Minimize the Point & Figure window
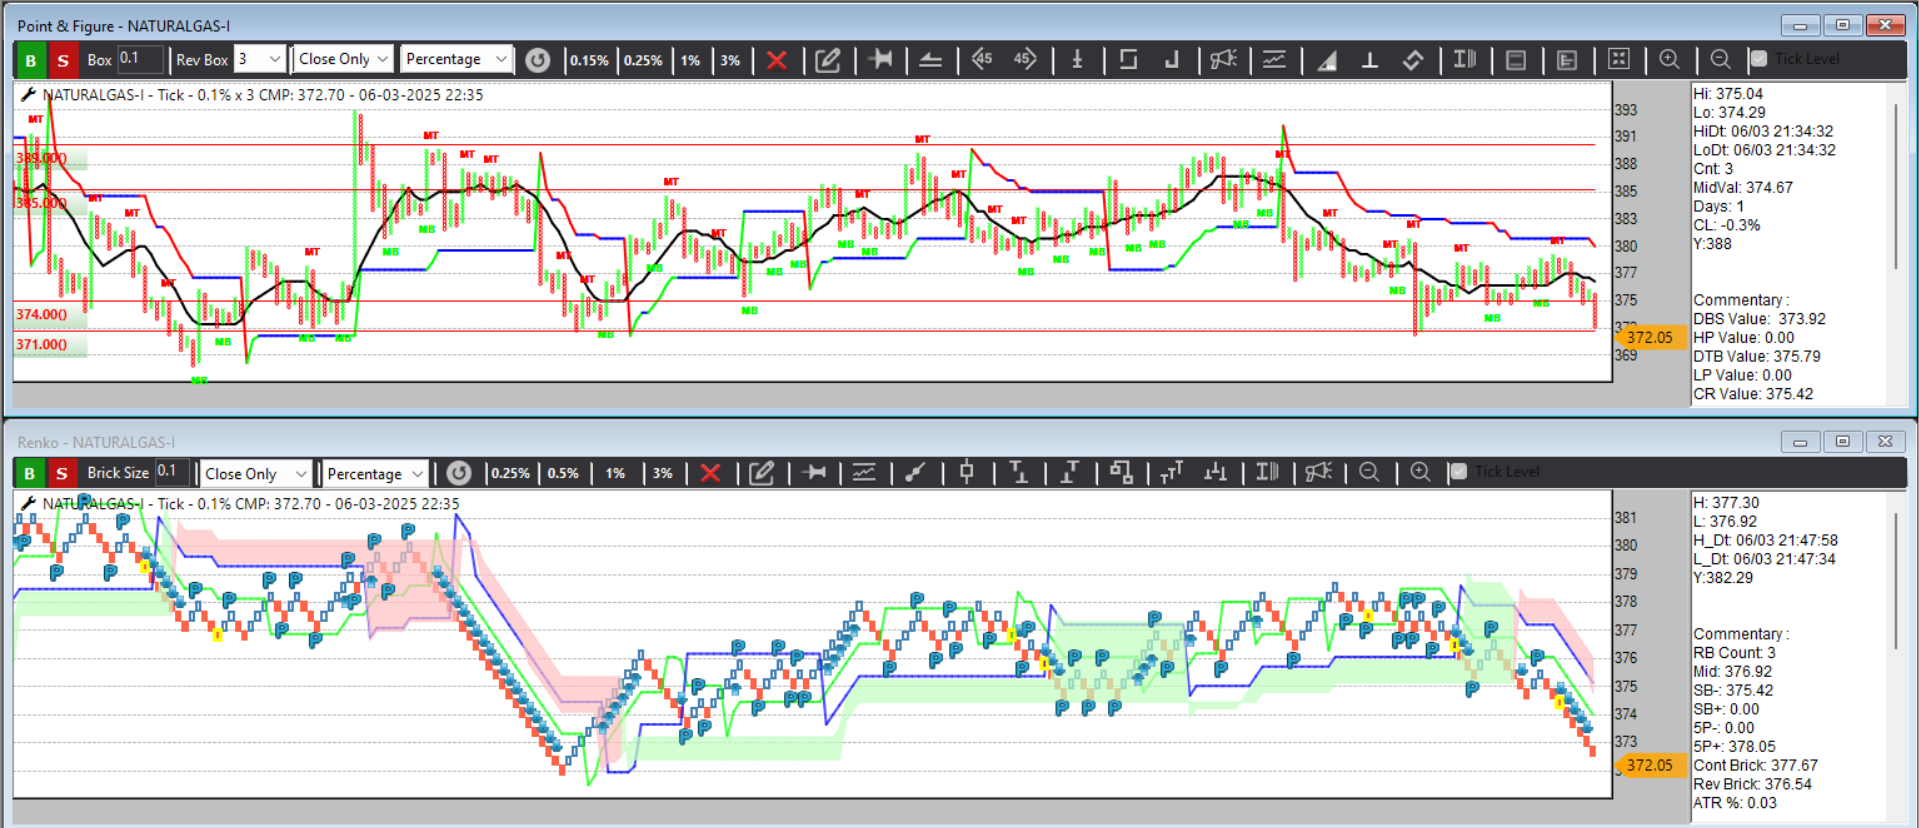Screen dimensions: 1919x828 (x=1800, y=25)
